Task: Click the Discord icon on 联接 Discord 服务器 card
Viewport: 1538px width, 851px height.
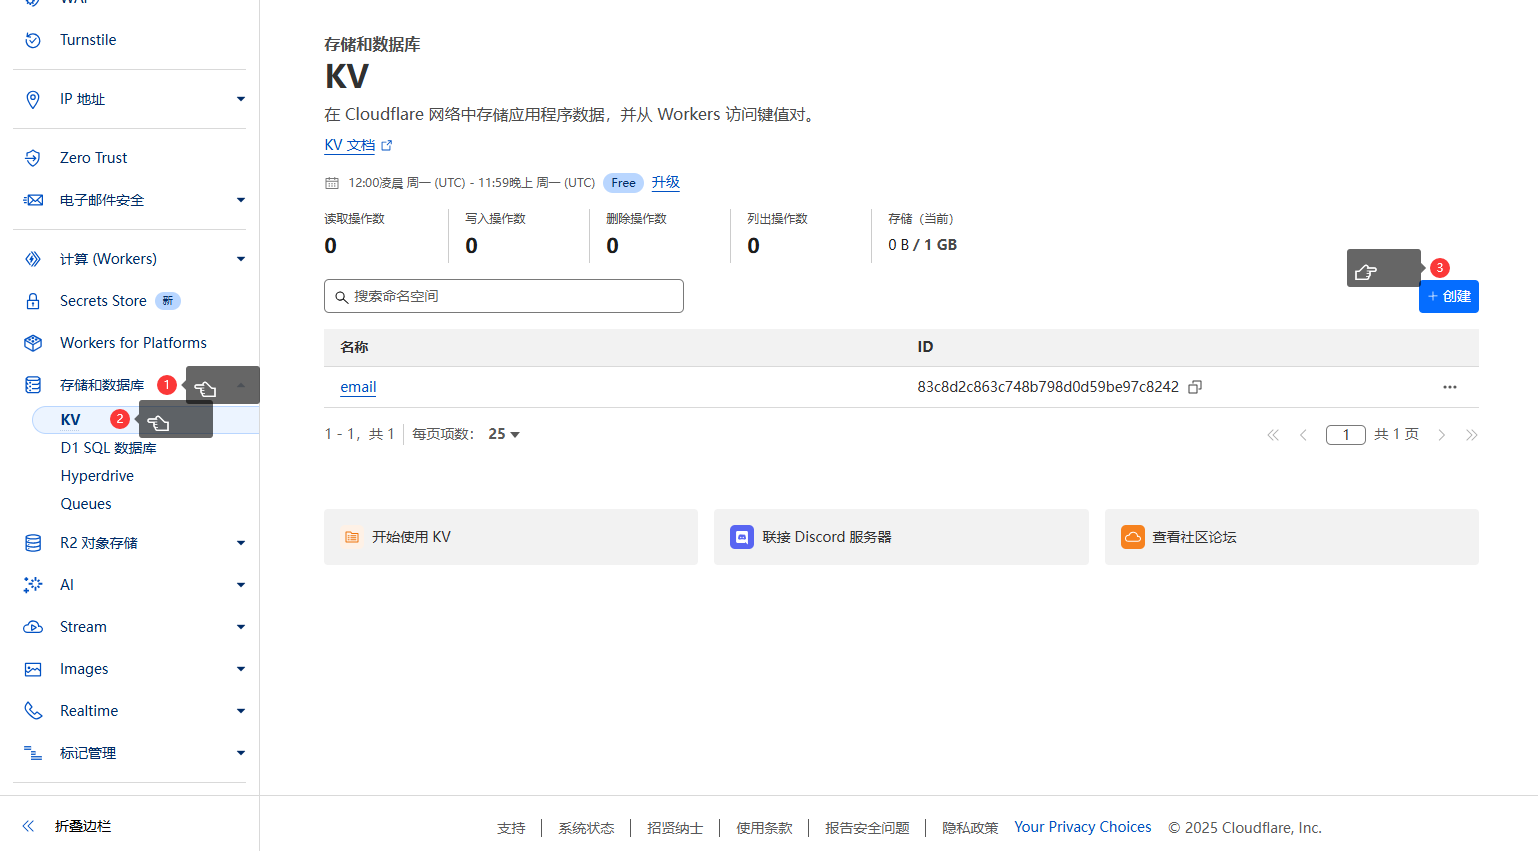Action: (x=742, y=536)
